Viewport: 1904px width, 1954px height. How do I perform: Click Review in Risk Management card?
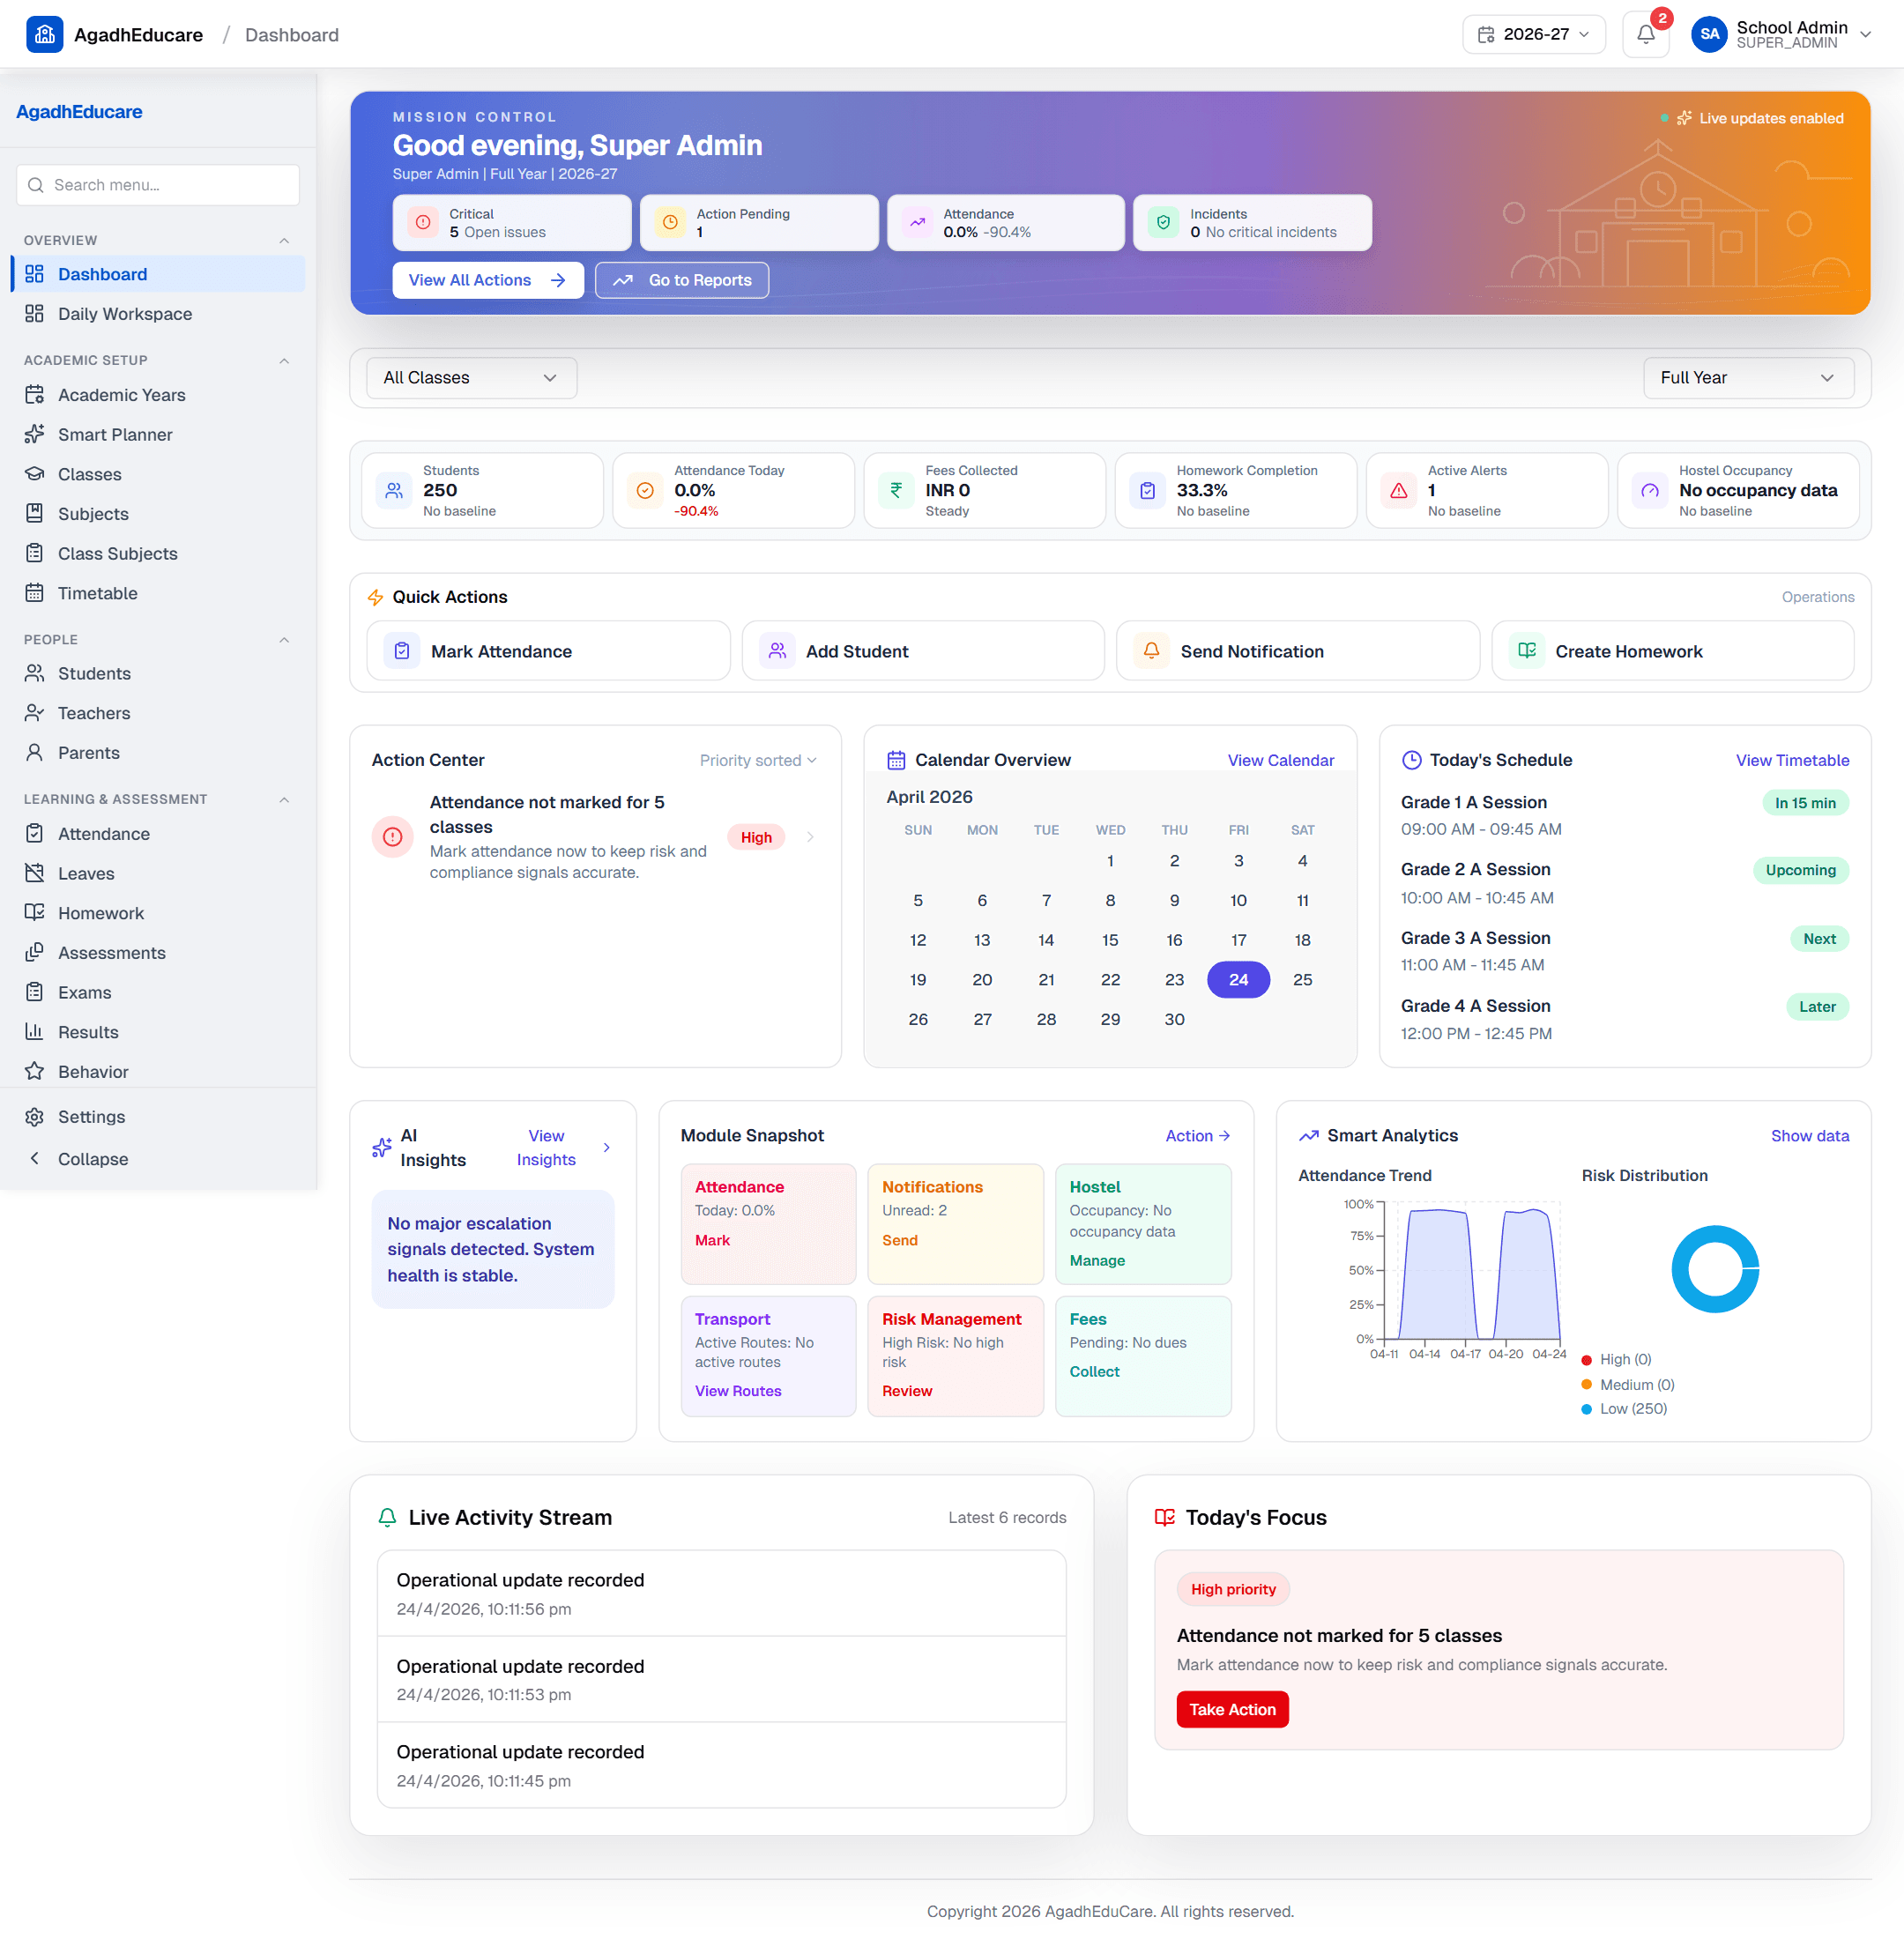[906, 1390]
